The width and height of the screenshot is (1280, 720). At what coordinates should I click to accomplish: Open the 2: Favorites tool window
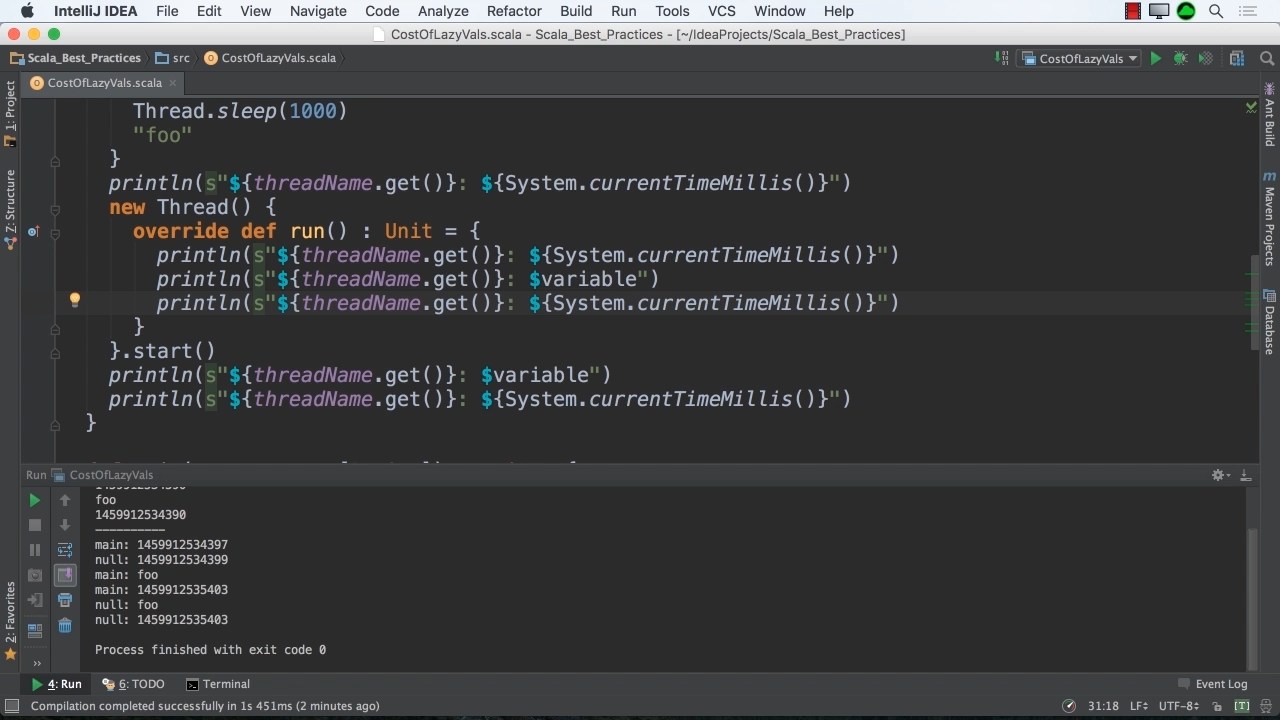point(10,620)
